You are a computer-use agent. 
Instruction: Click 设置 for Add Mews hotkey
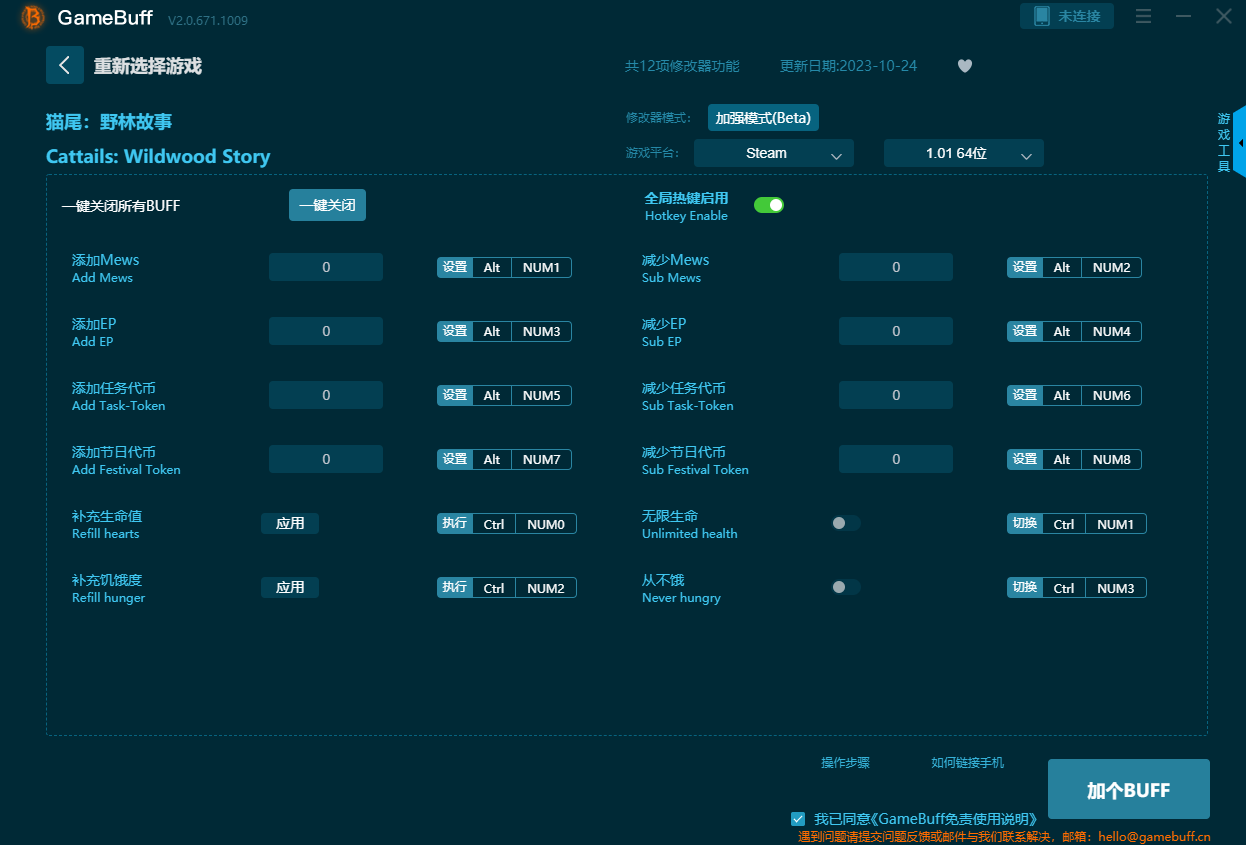[455, 267]
